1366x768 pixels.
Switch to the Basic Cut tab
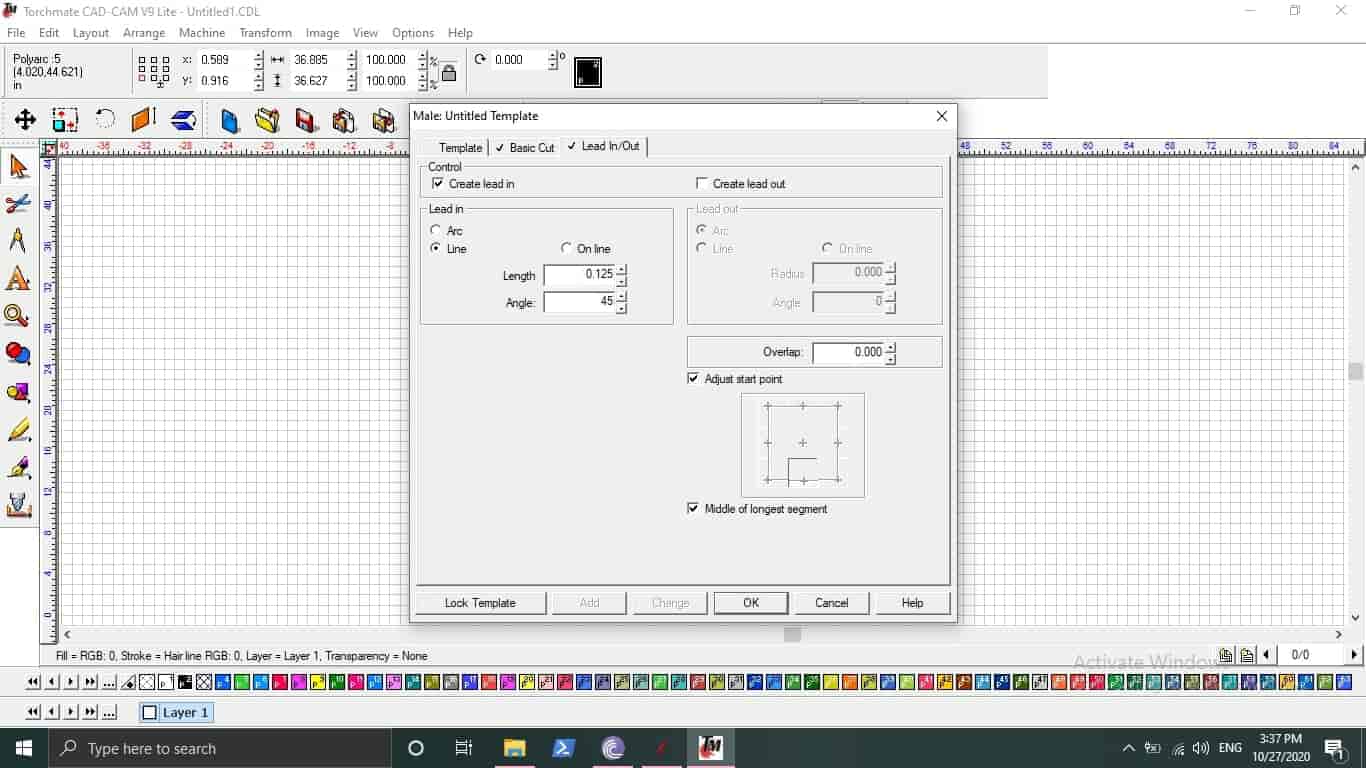pos(525,147)
